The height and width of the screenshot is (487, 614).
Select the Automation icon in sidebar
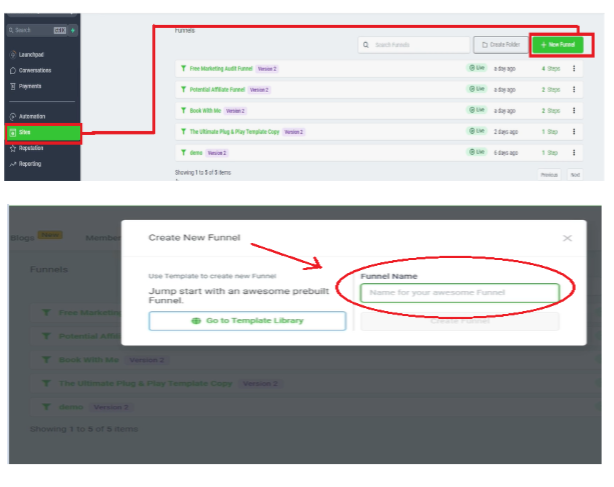11,116
